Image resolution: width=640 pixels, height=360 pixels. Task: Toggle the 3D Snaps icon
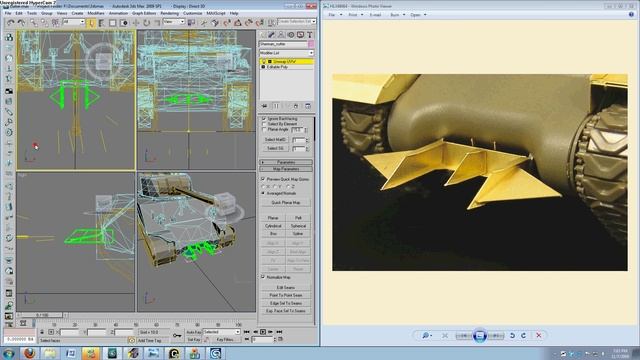[x=227, y=23]
